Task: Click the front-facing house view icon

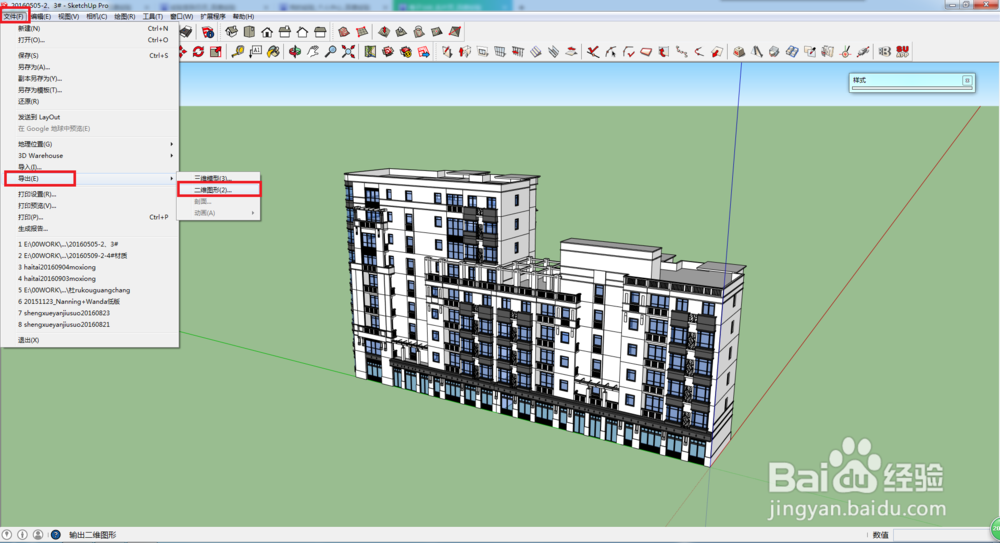Action: coord(267,31)
